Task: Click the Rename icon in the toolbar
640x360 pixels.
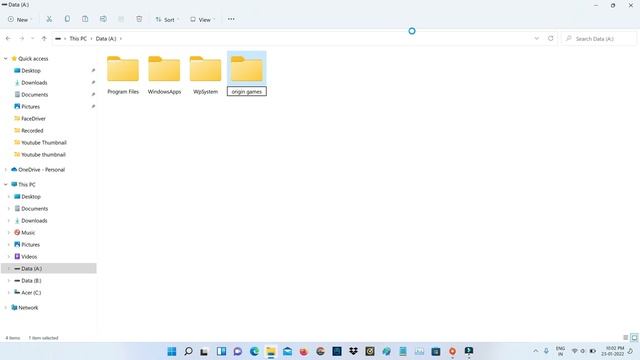Action: tap(103, 19)
